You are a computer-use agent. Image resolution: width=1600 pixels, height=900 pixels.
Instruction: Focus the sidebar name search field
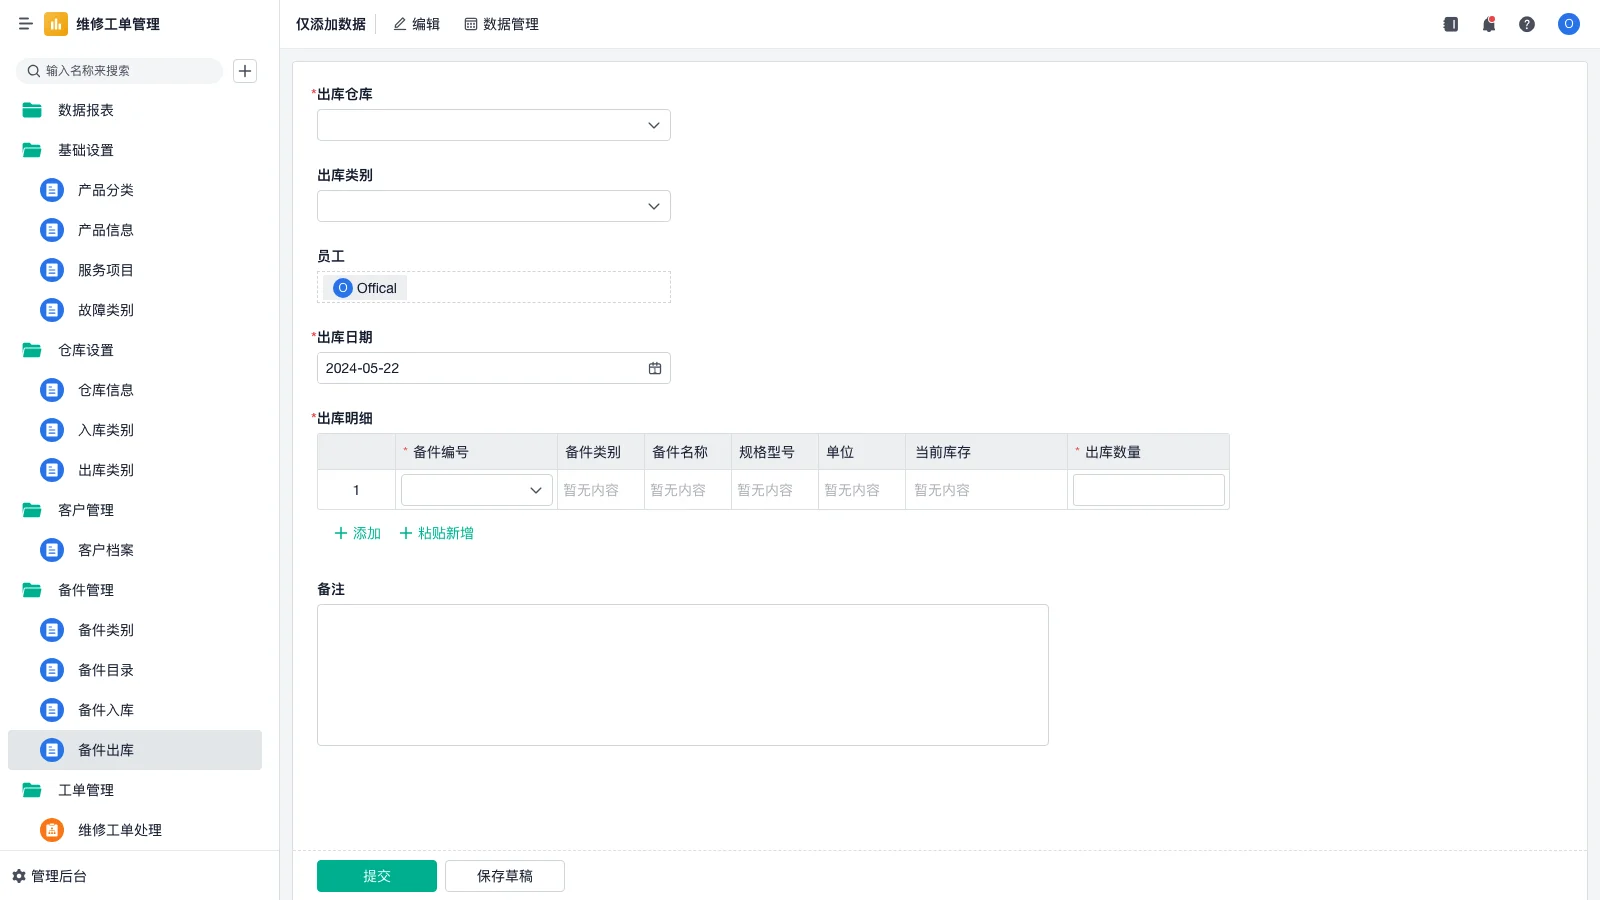[x=120, y=71]
